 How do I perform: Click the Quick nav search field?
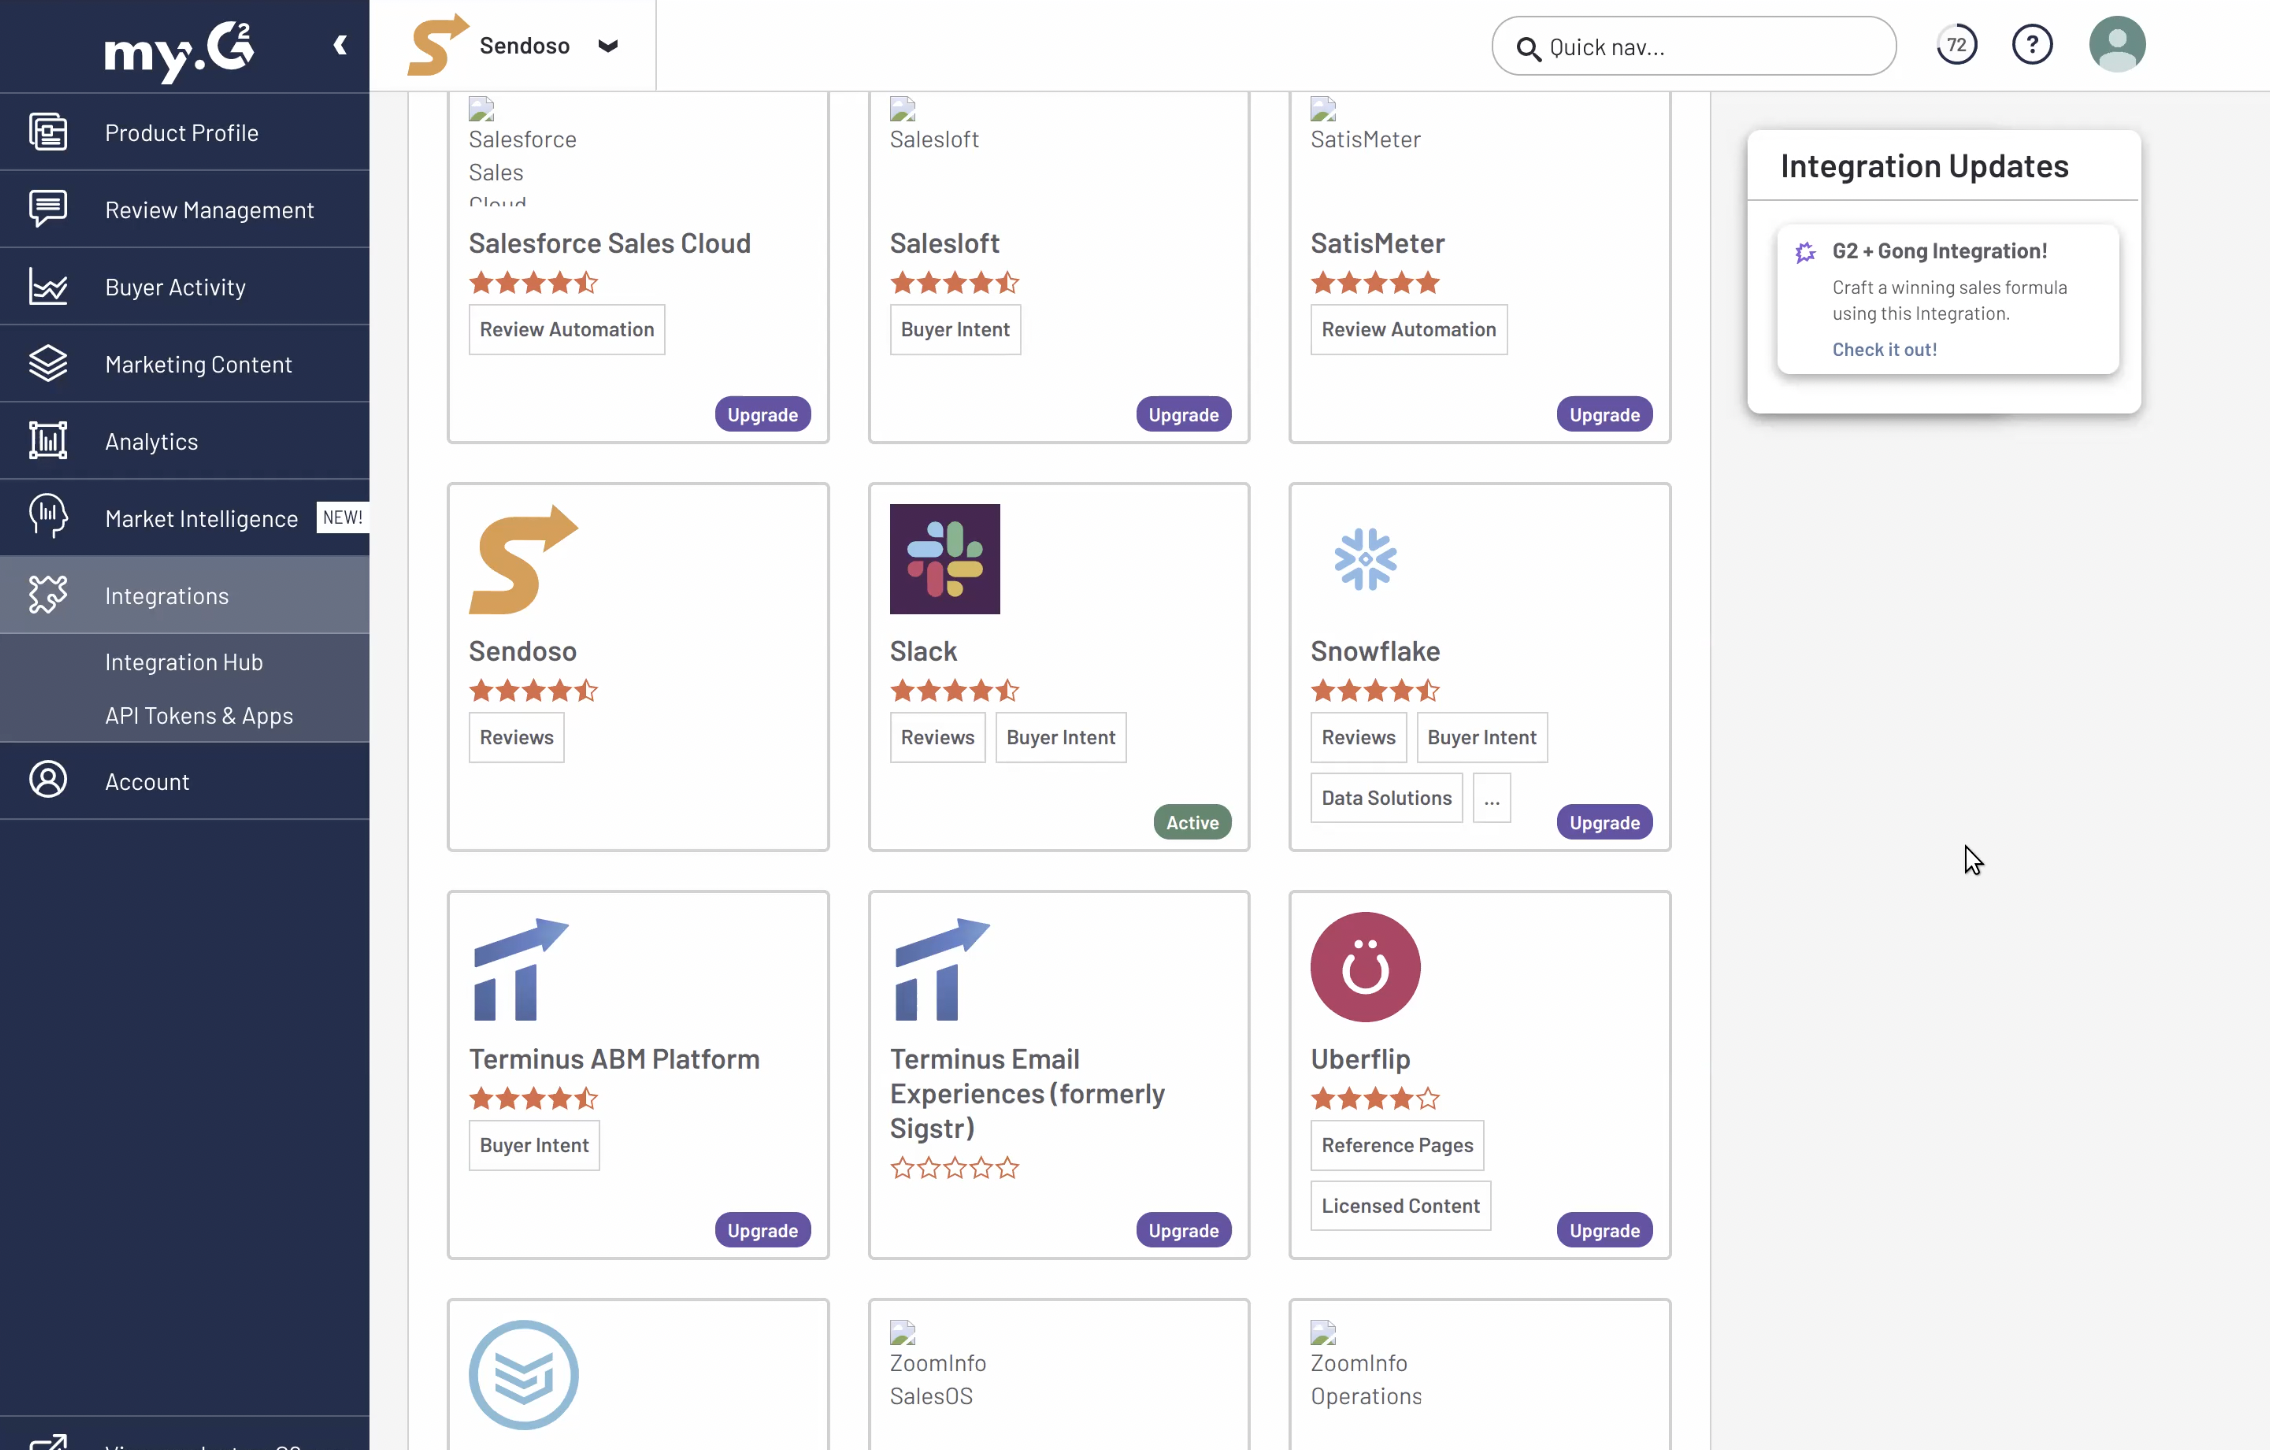pyautogui.click(x=1694, y=47)
